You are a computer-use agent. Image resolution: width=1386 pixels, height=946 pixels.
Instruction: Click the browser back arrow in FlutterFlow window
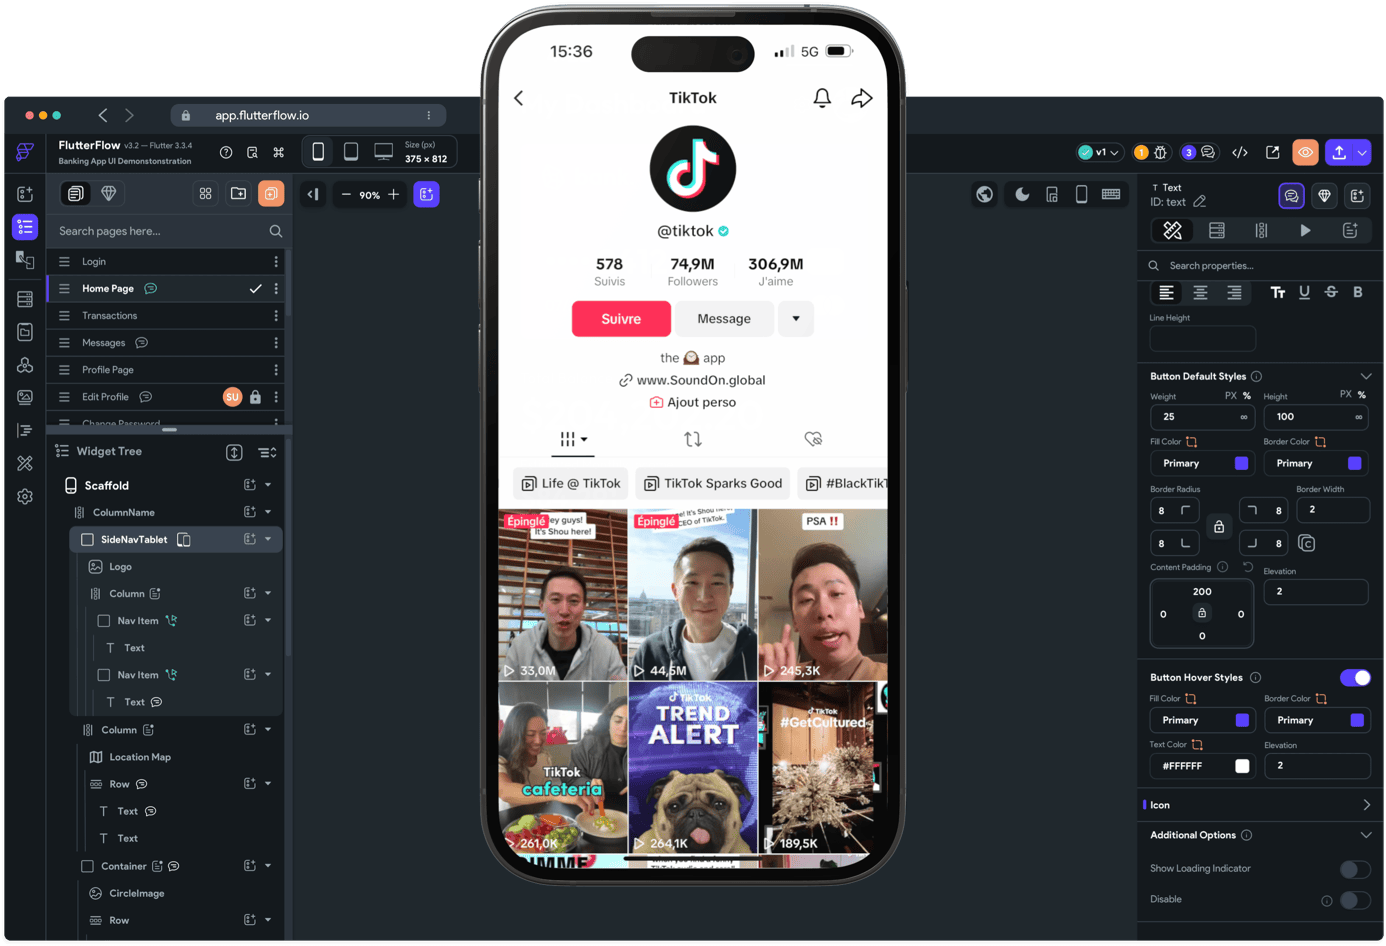click(x=103, y=115)
